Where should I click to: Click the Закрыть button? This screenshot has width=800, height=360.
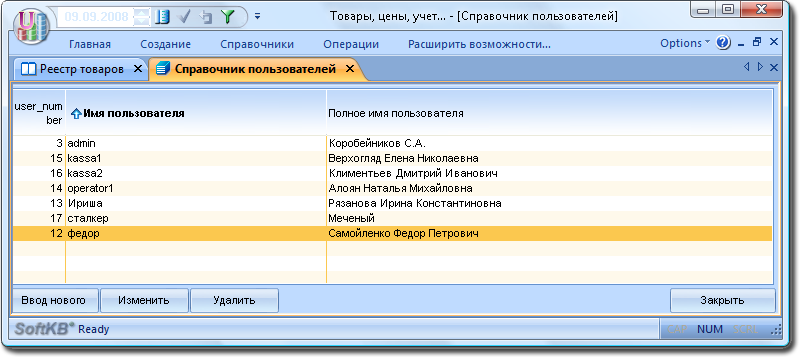pos(722,300)
